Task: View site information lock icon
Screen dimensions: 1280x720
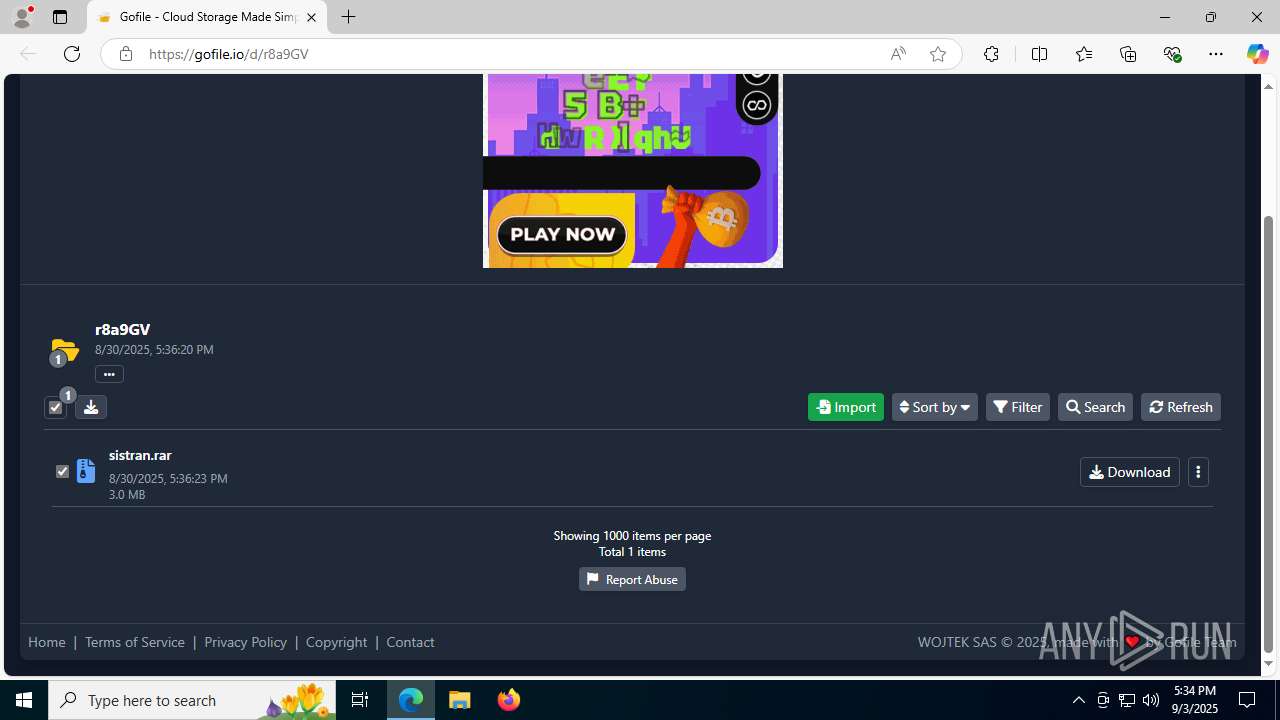Action: tap(126, 54)
